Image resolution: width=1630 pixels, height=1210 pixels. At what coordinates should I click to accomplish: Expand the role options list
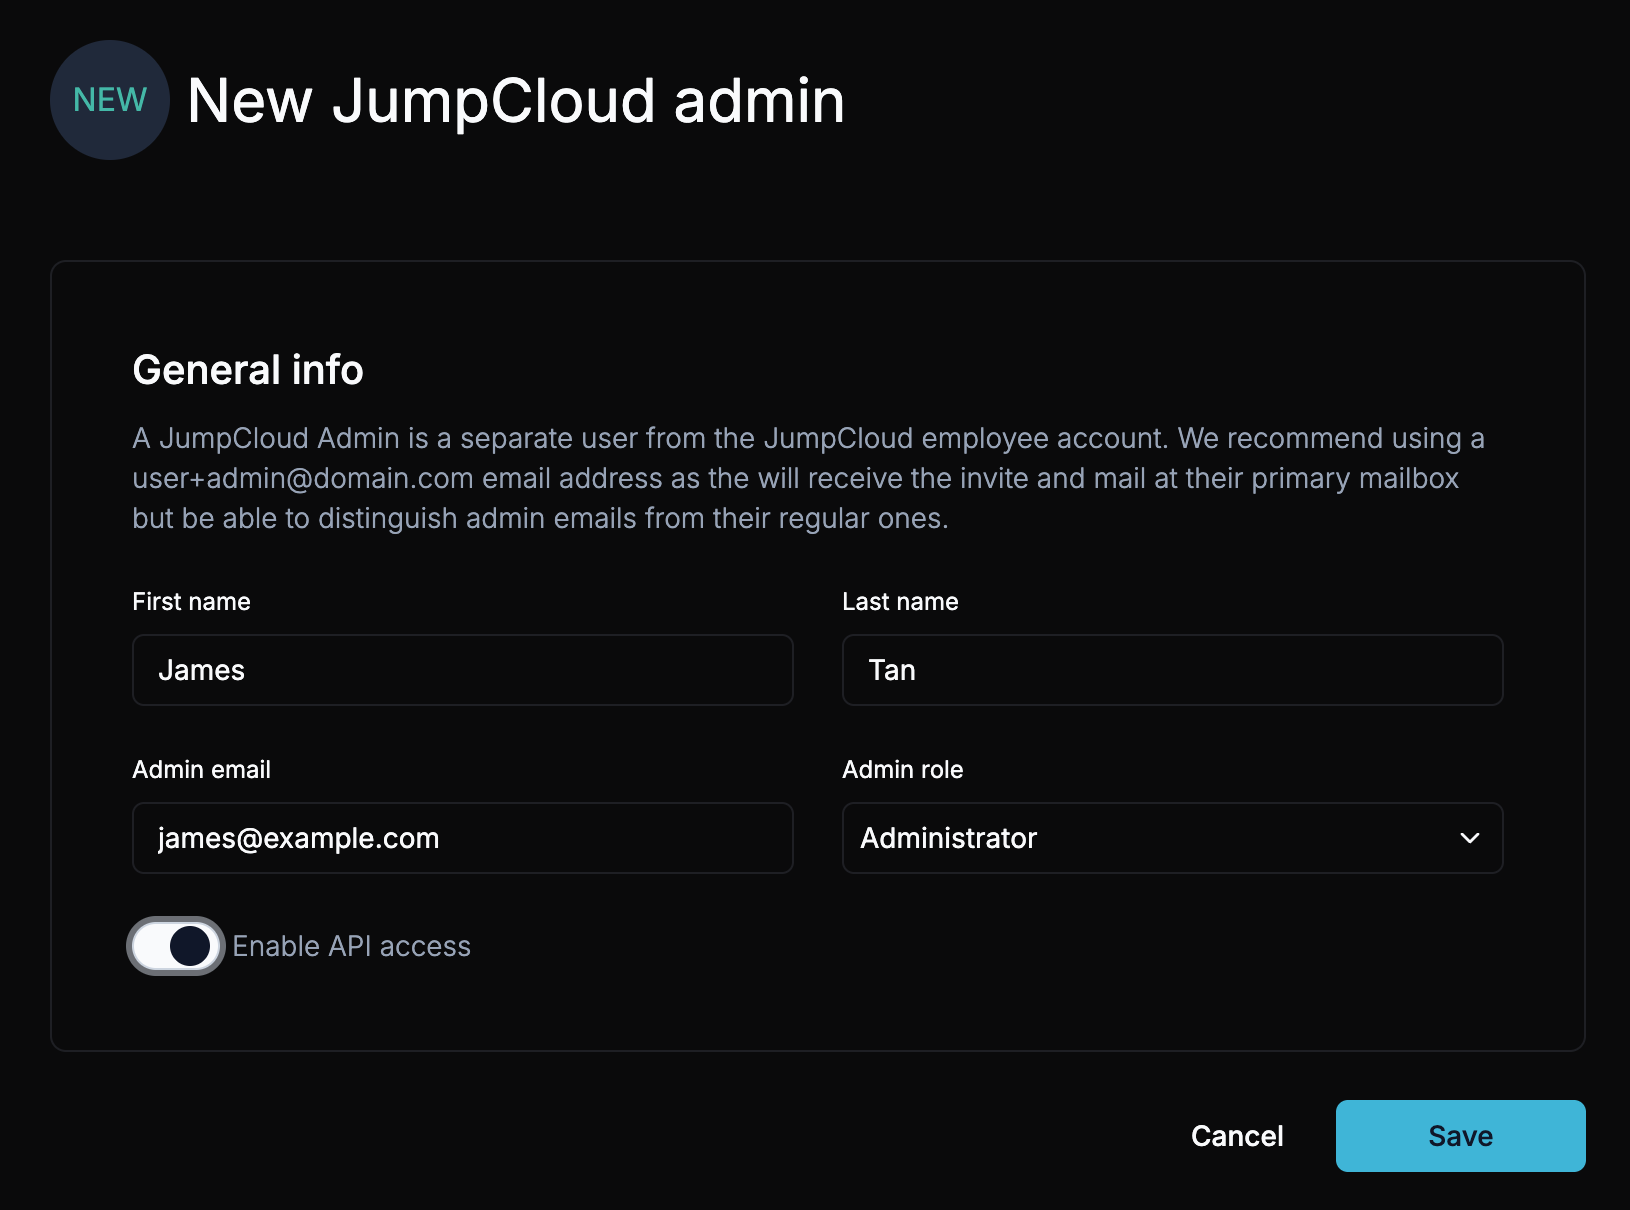(1171, 838)
